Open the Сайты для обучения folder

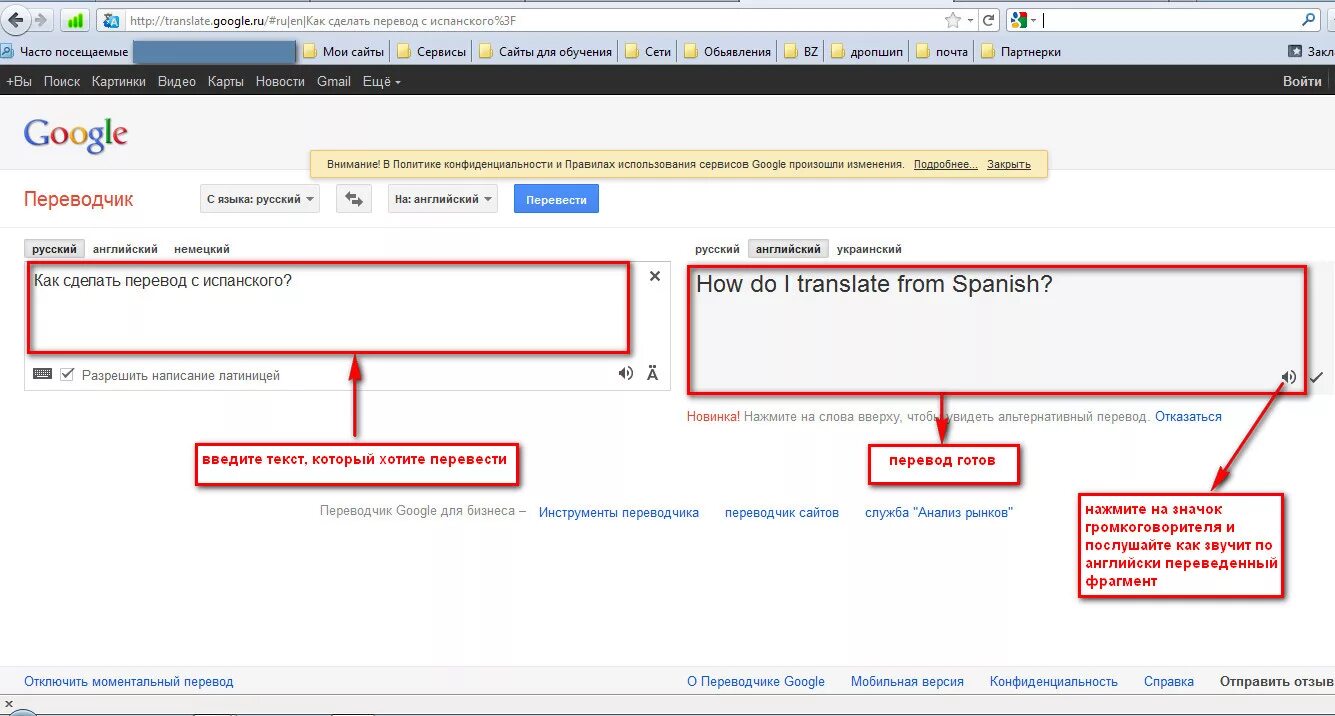coord(545,51)
